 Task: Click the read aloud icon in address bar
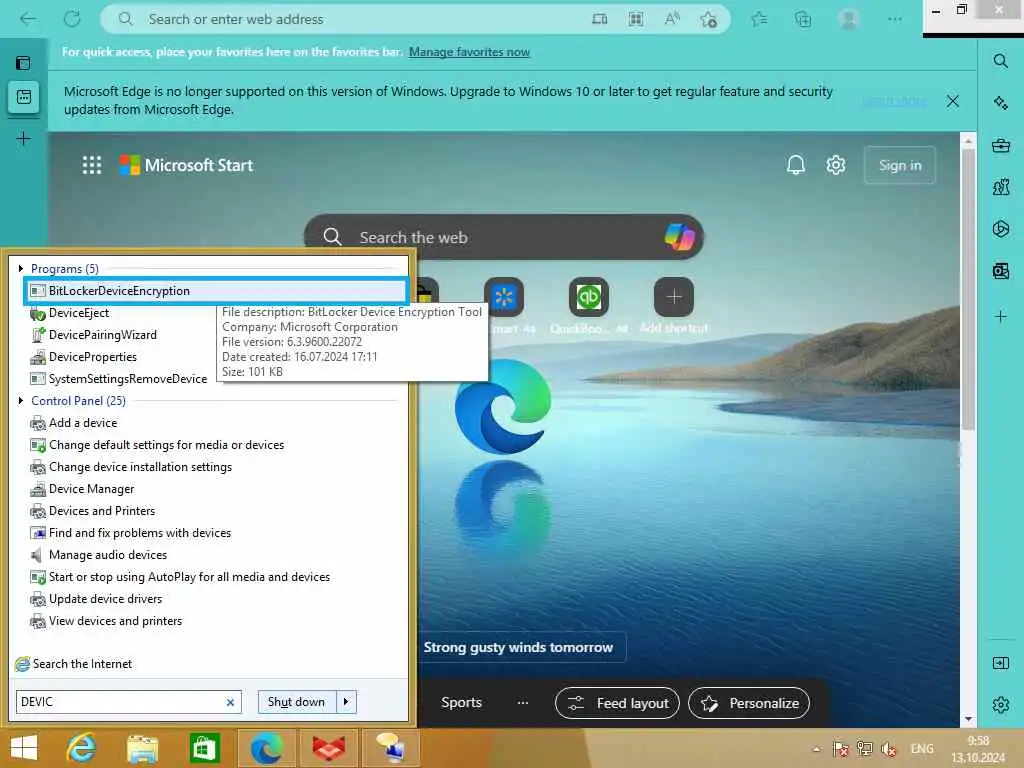(x=672, y=20)
